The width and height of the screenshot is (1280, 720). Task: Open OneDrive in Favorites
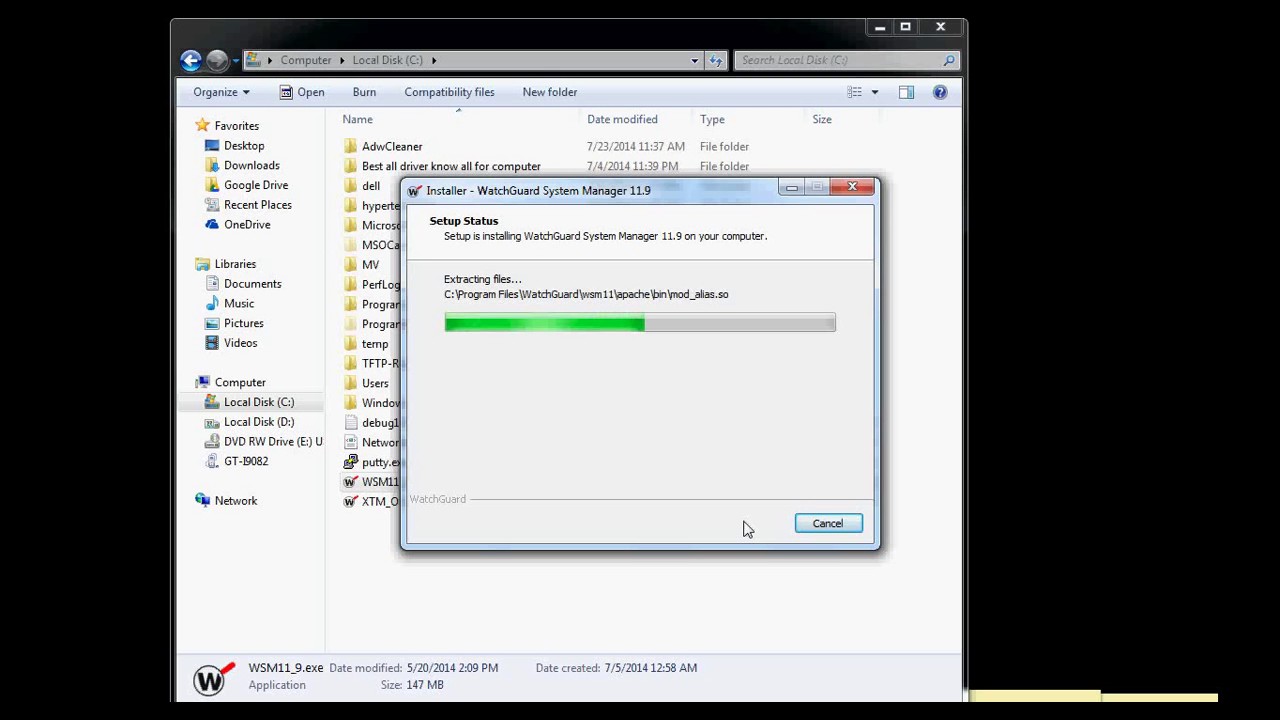pos(247,225)
